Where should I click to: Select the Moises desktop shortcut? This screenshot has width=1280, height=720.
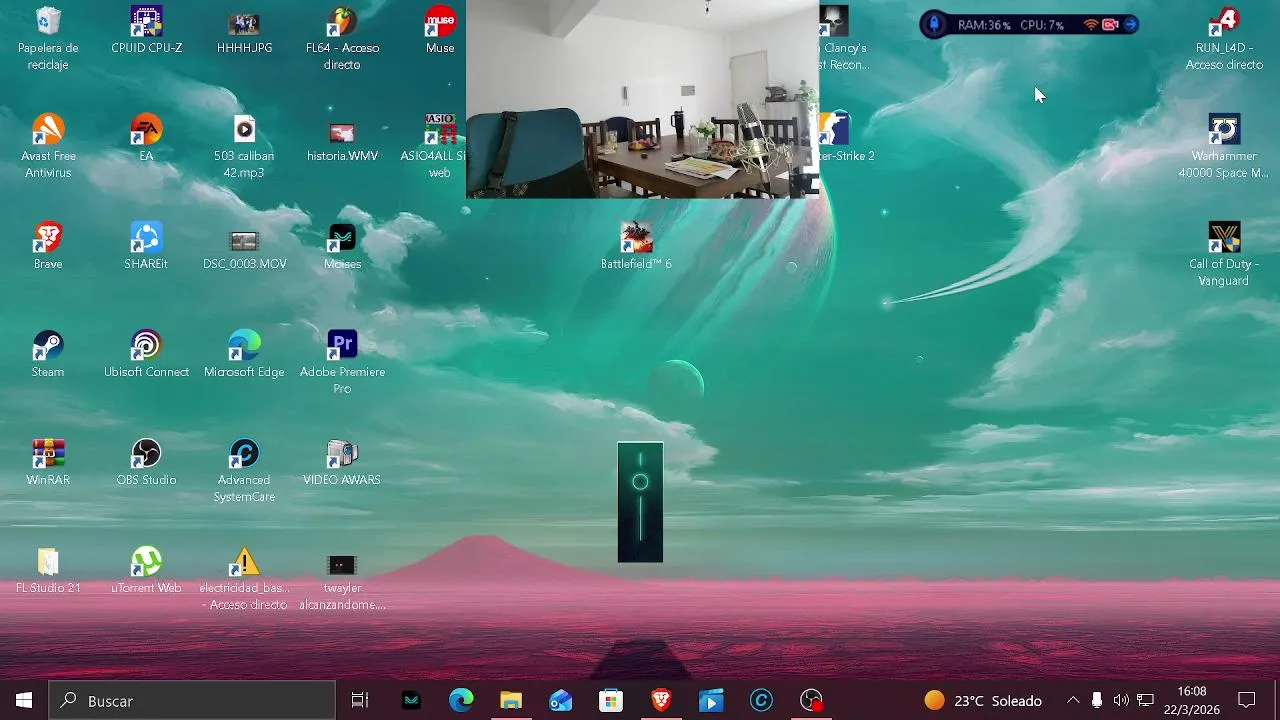pyautogui.click(x=342, y=246)
